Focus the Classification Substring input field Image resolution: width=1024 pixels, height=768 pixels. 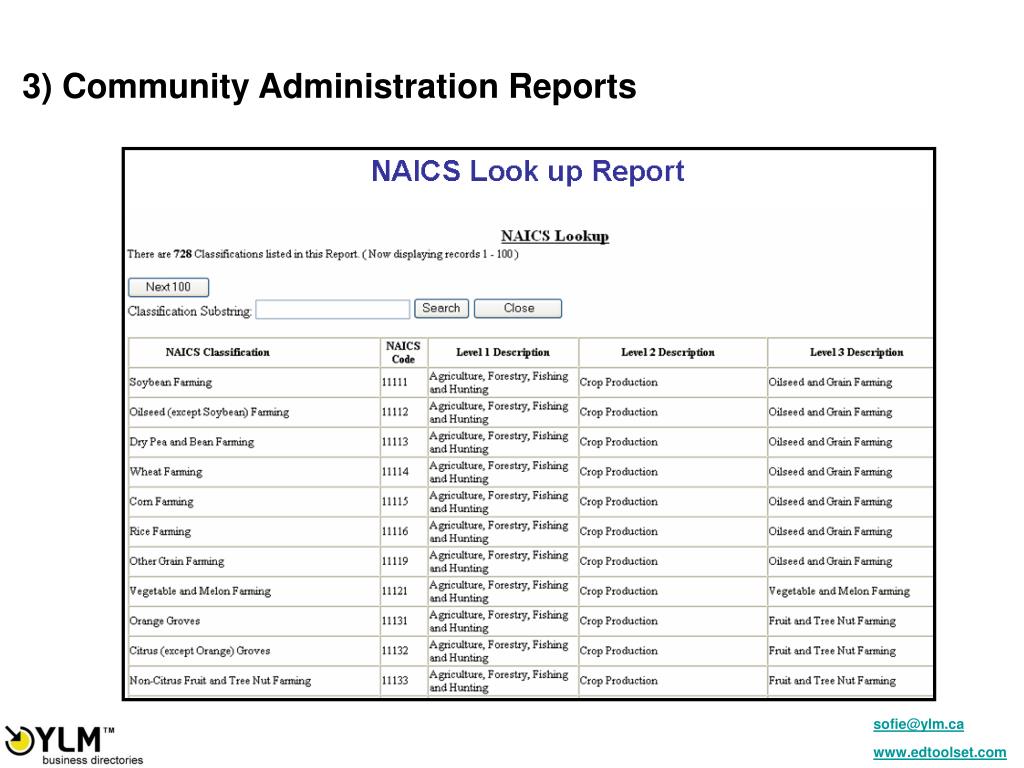[332, 310]
